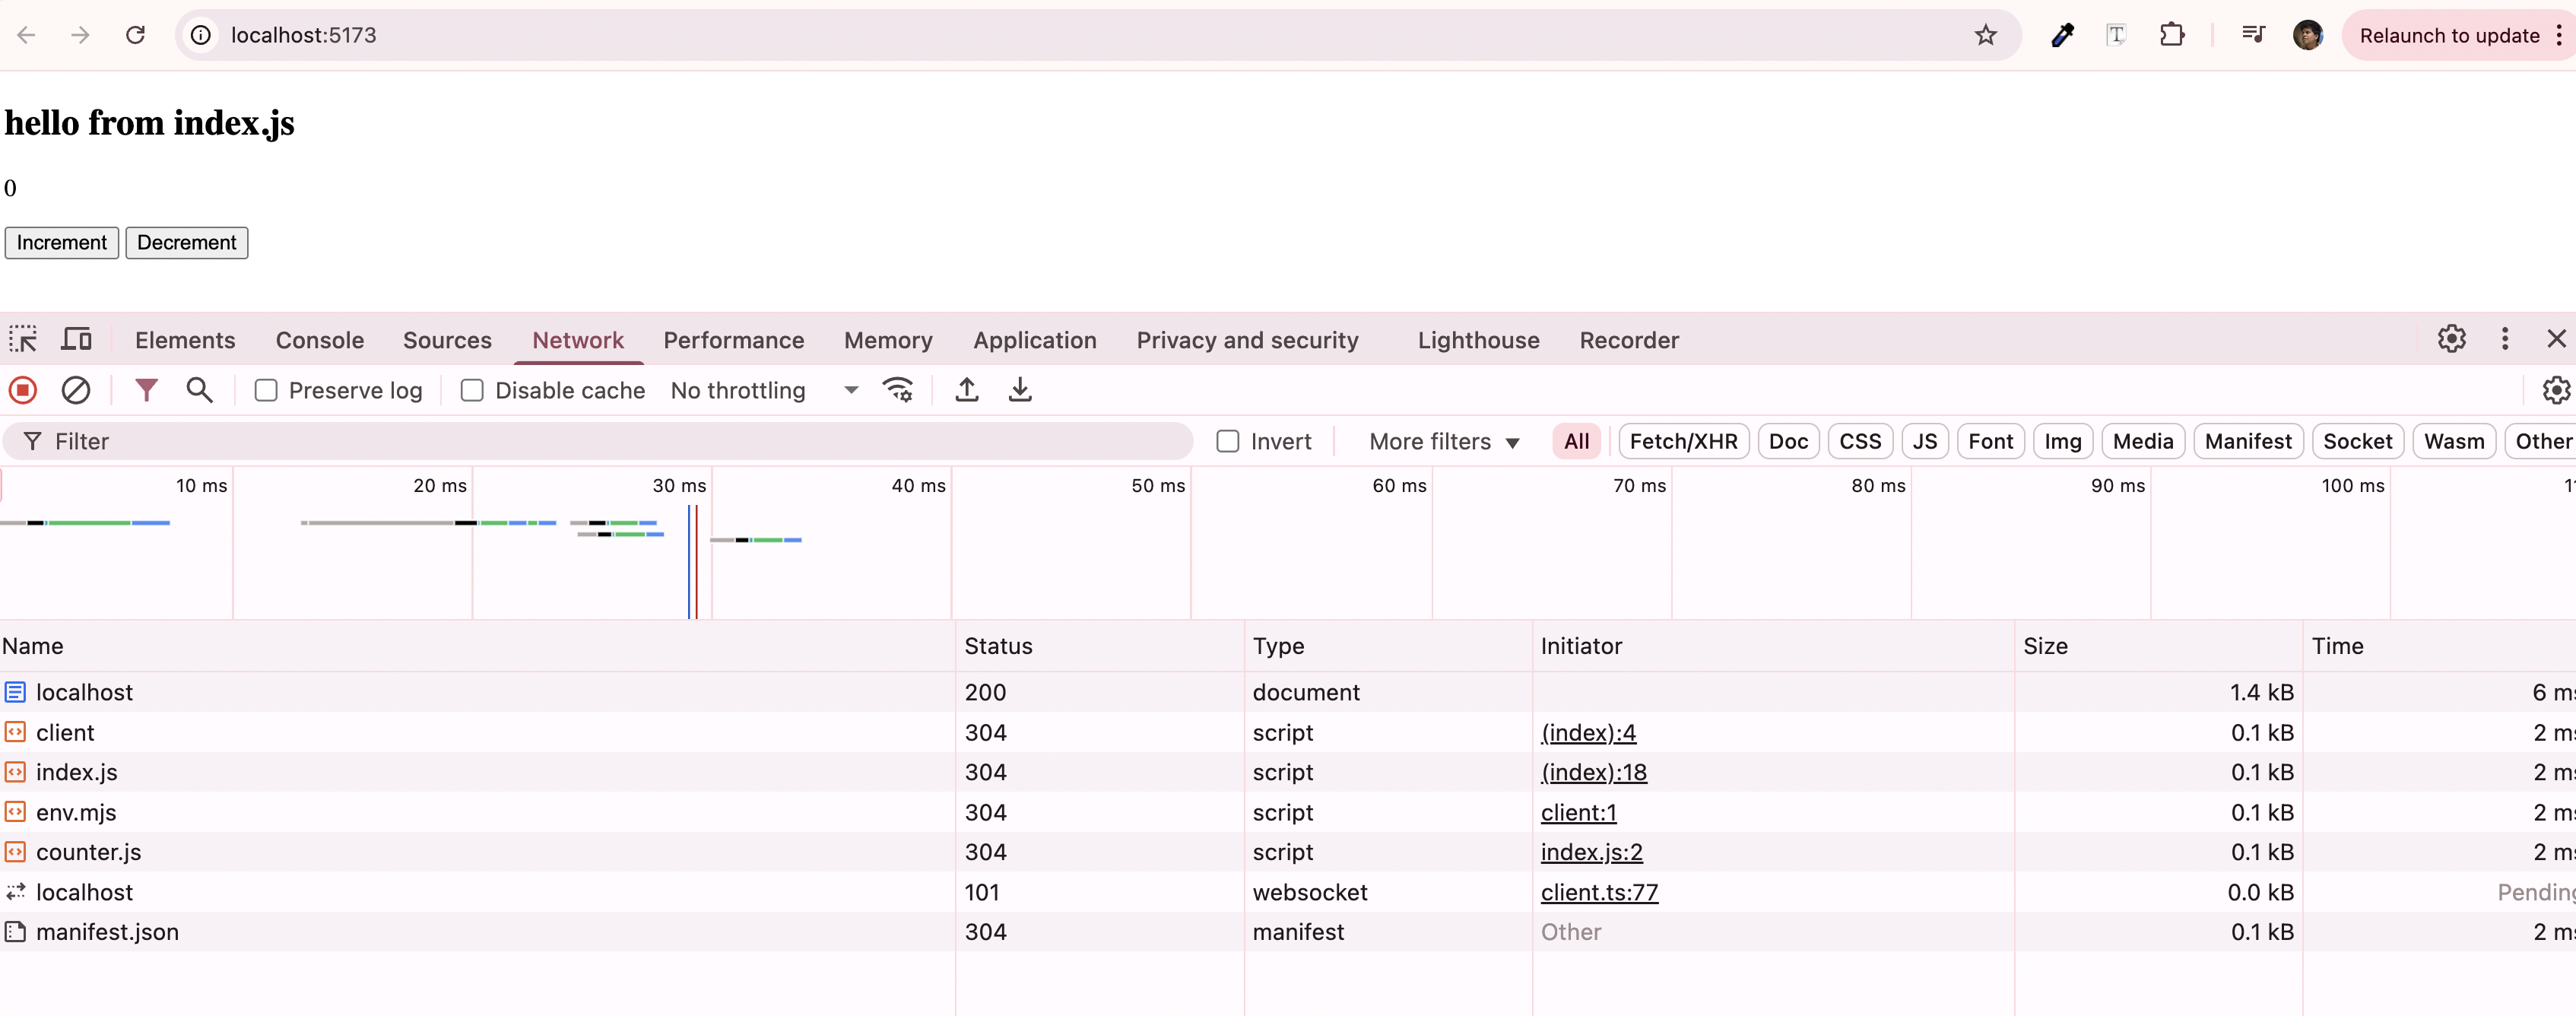
Task: Switch to the Performance tab
Action: 733,339
